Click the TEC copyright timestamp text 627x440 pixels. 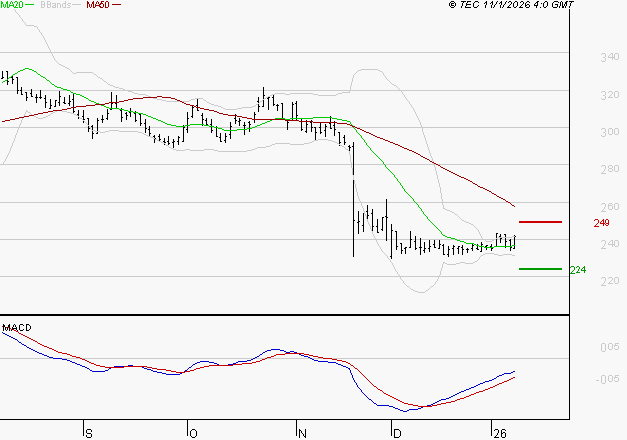(511, 5)
